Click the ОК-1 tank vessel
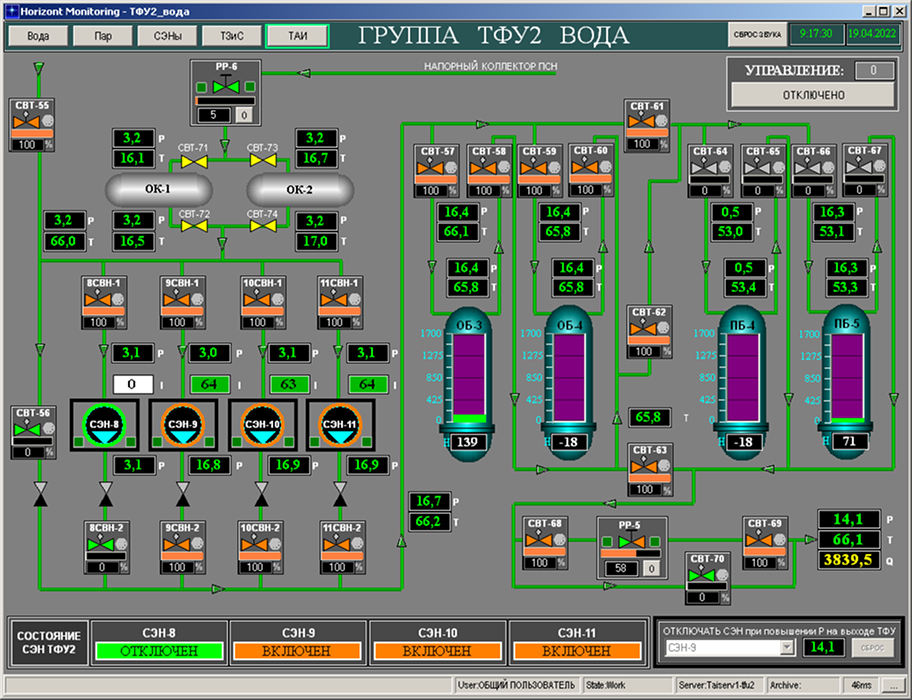 (x=155, y=190)
